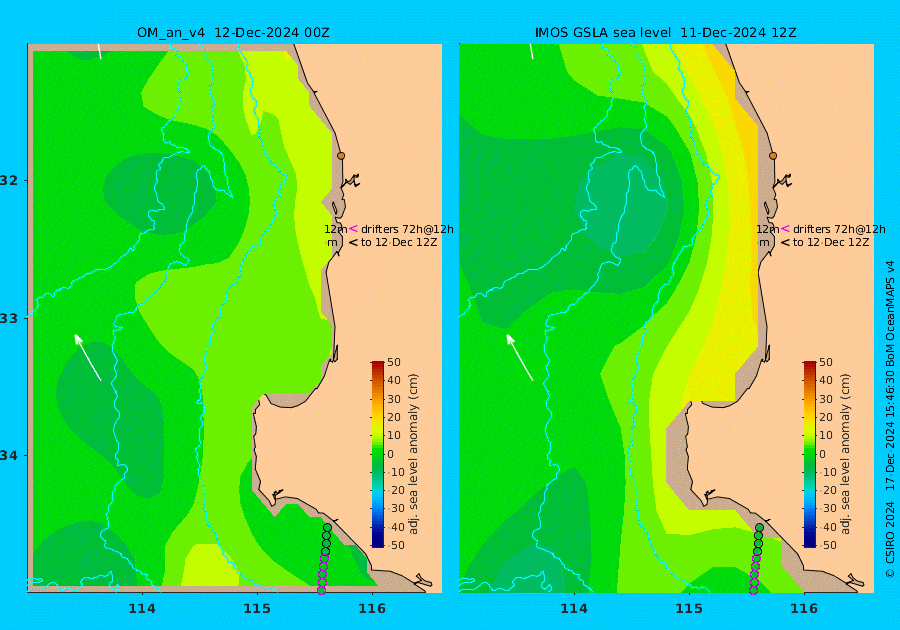Click the 'OM_an_v4 12-Dec-2024 00Z' title
Viewport: 900px width, 630px height.
[233, 33]
